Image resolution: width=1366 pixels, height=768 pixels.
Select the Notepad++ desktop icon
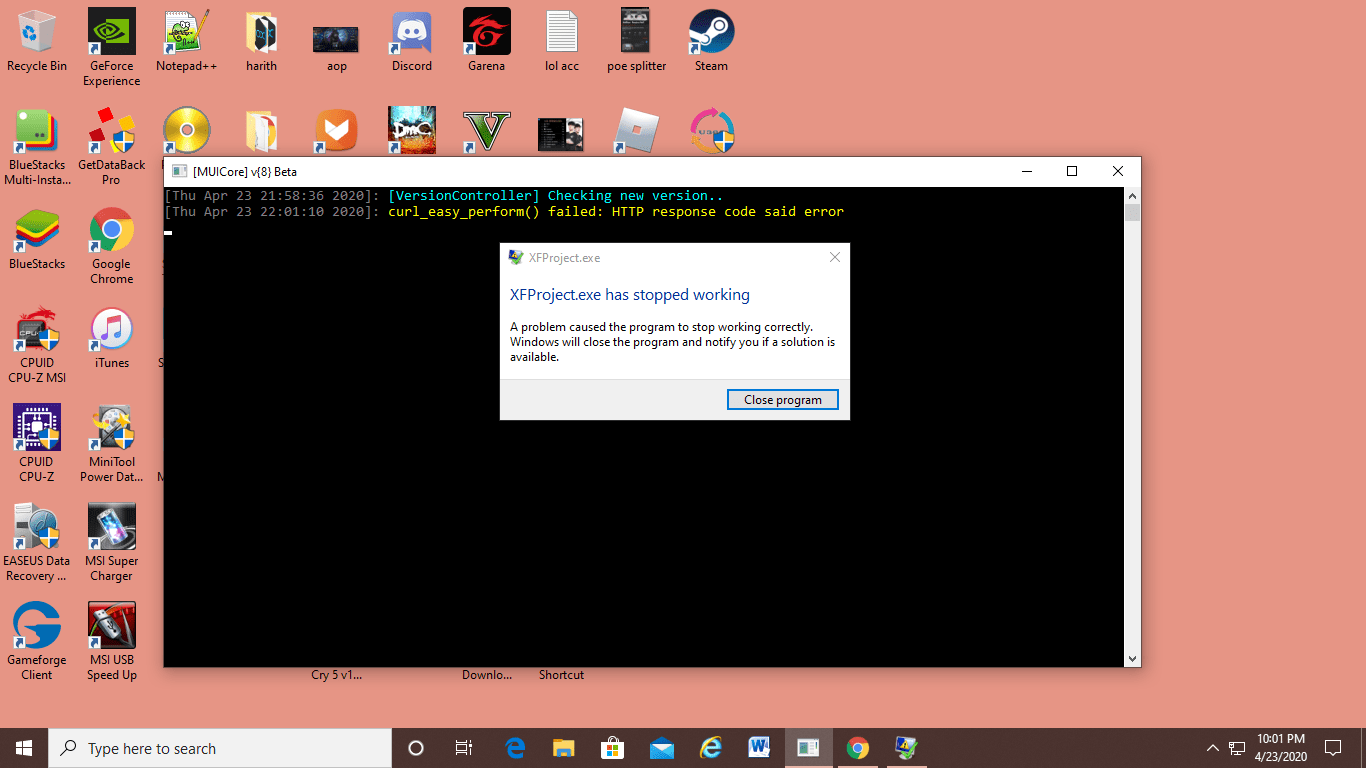[187, 41]
